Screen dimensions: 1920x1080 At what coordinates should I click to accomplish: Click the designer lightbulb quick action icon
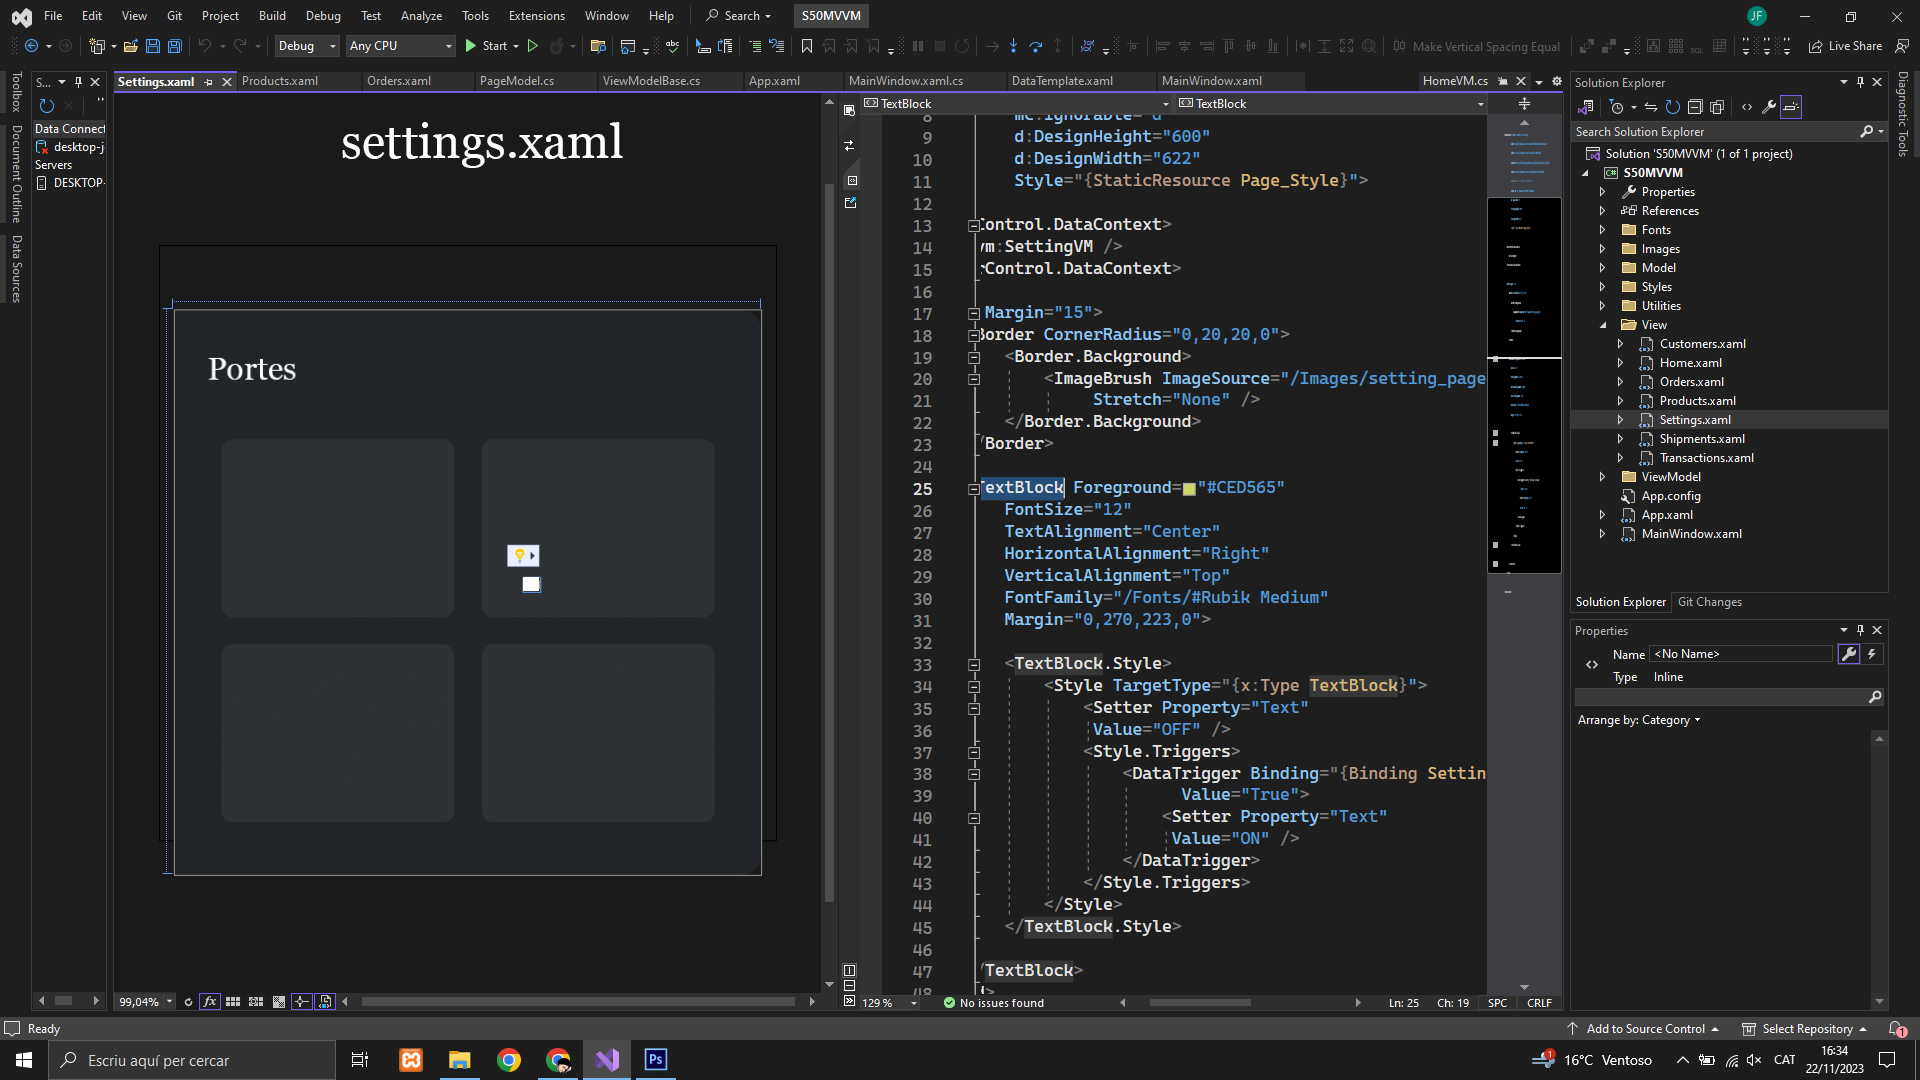520,555
